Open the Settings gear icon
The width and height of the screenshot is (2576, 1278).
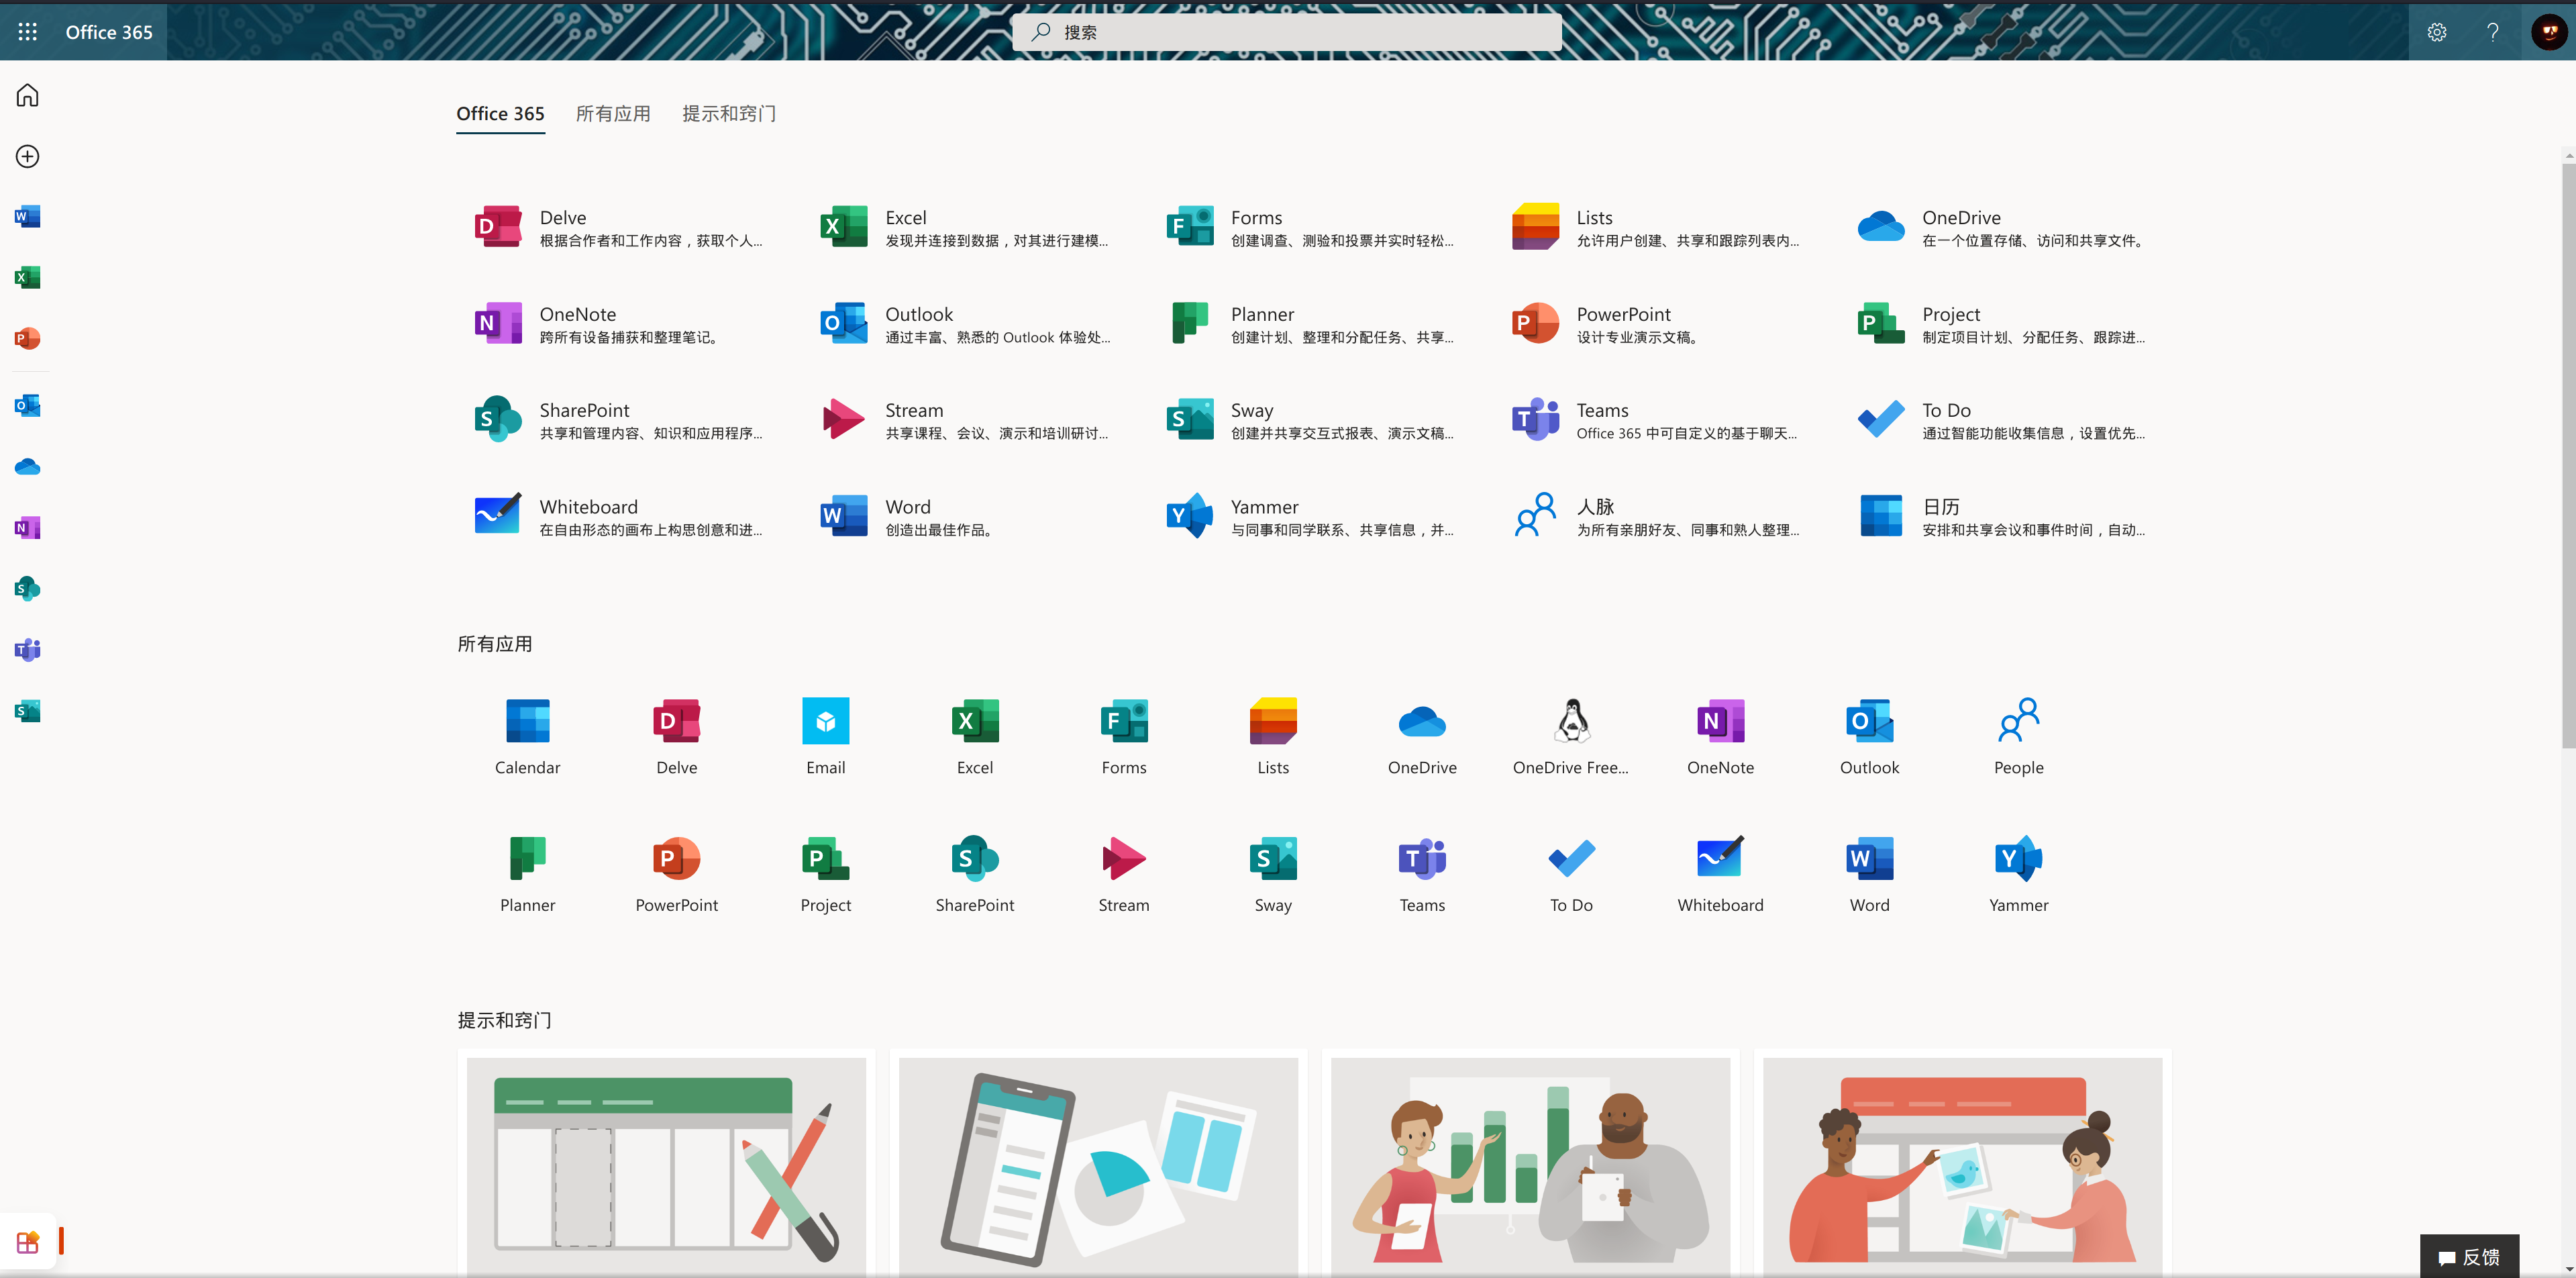pyautogui.click(x=2437, y=32)
